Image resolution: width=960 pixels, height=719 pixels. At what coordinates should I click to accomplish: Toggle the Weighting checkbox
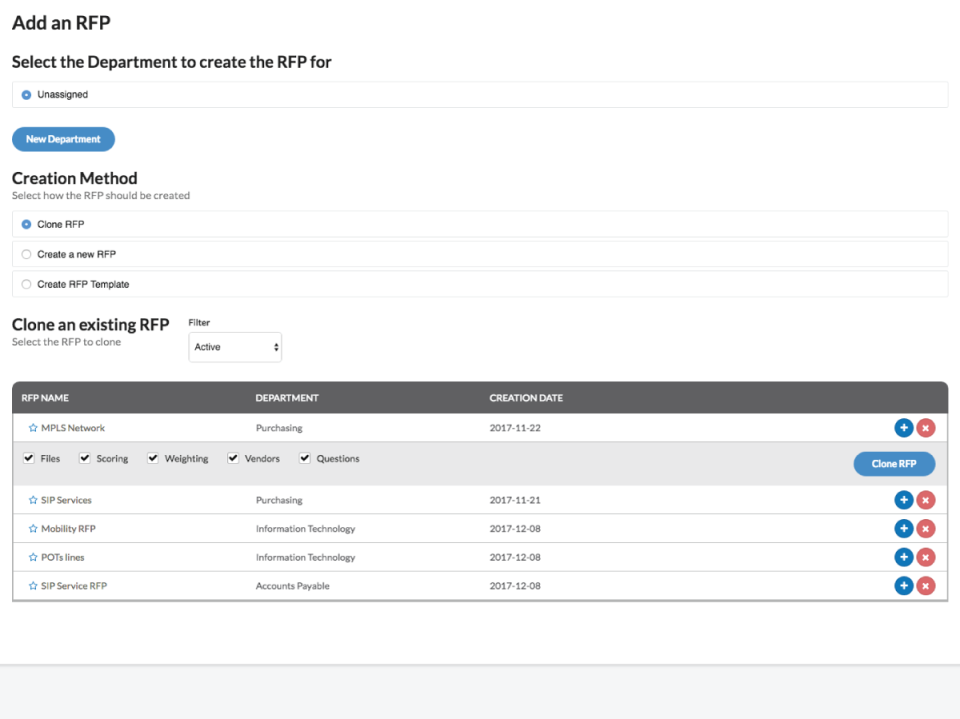coord(153,459)
